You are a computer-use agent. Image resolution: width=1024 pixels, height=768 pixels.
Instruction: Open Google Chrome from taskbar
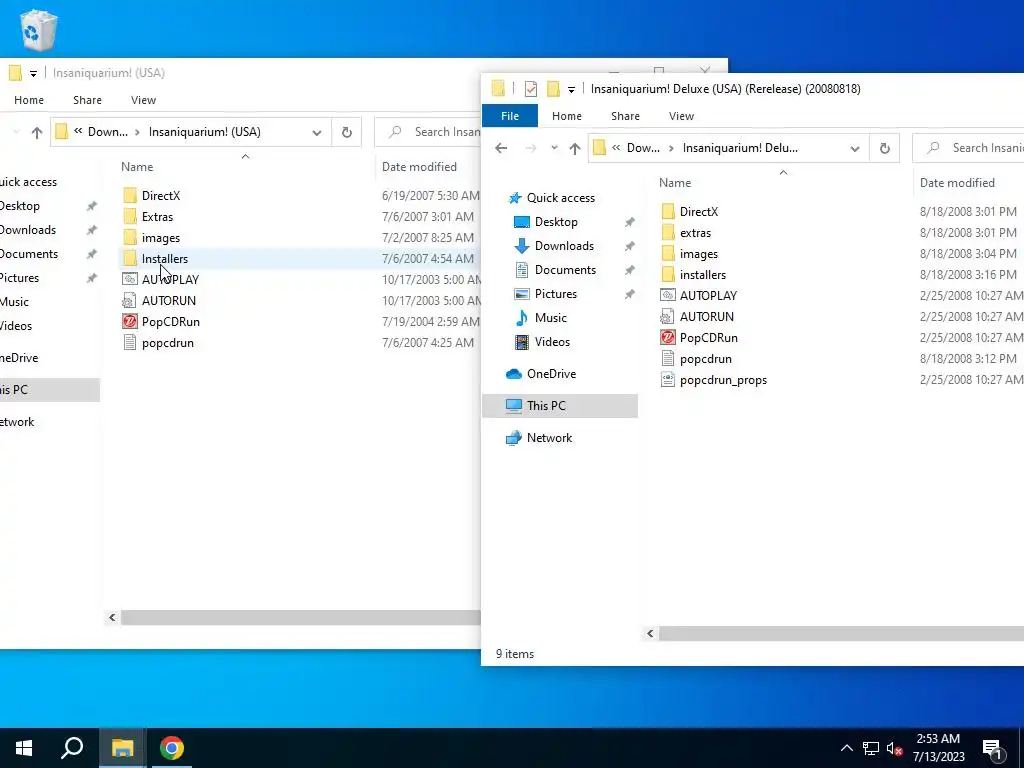click(172, 748)
